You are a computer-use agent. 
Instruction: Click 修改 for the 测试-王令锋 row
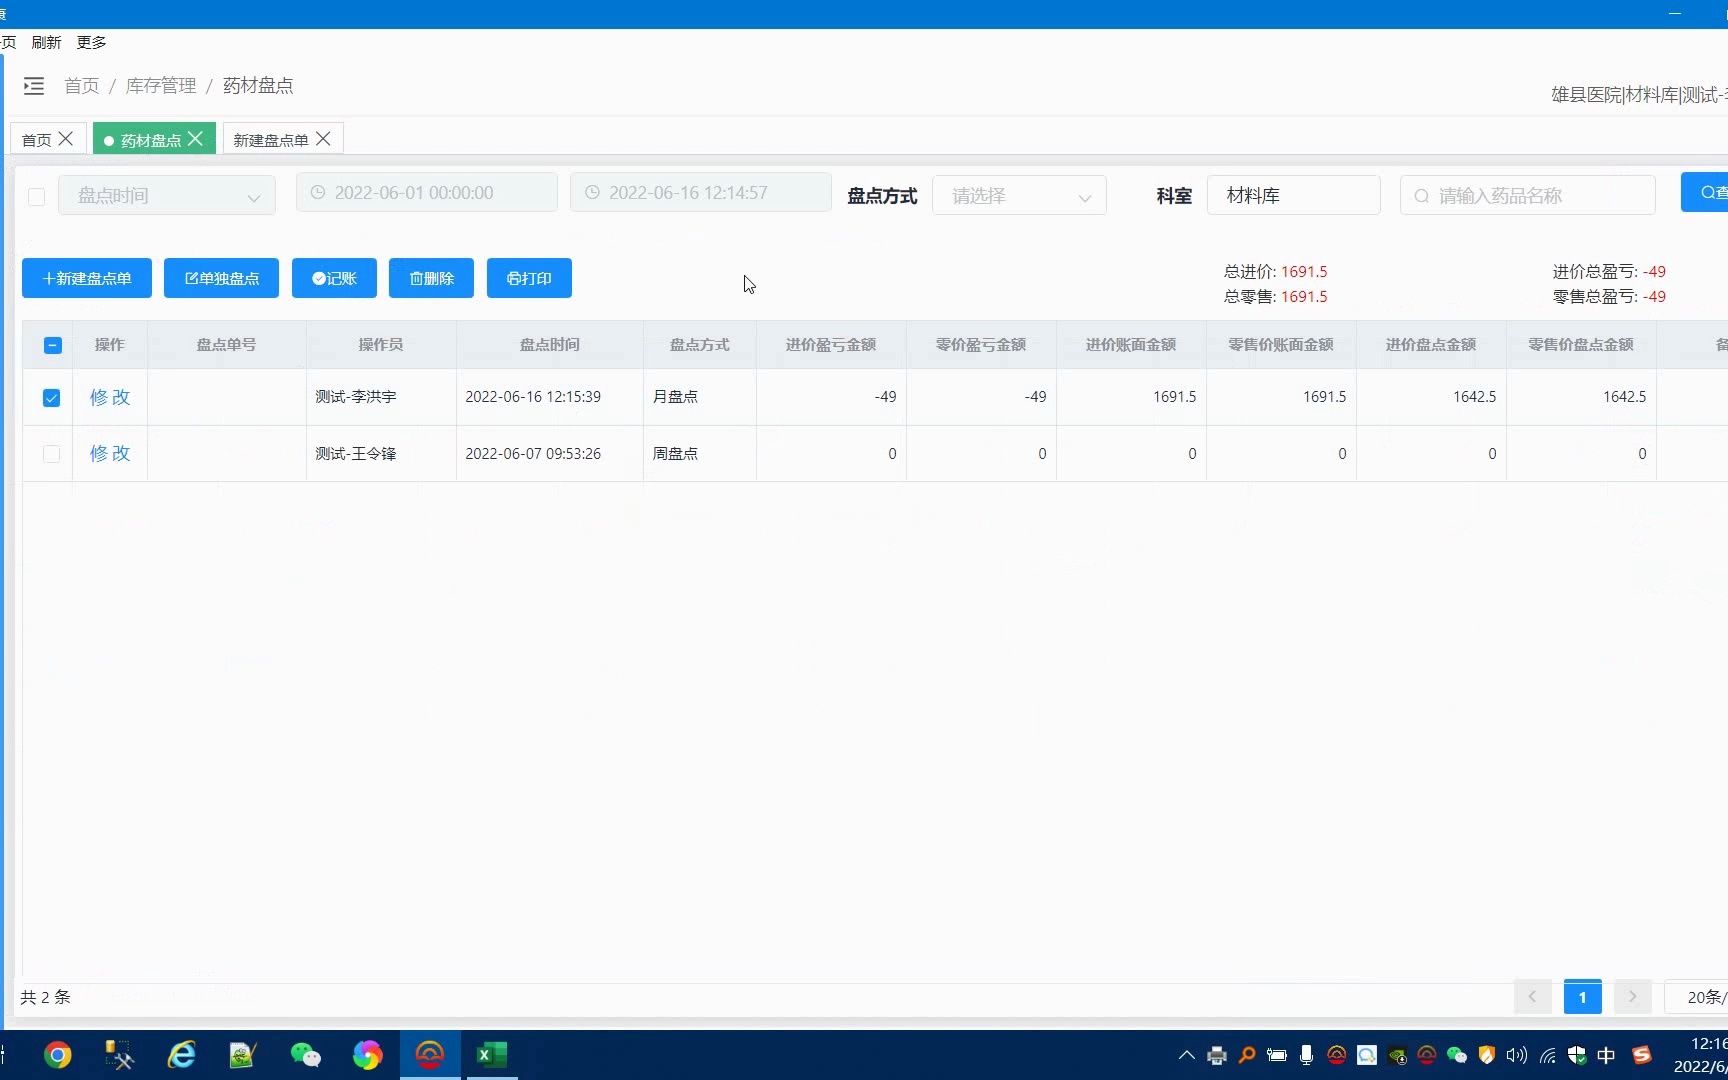coord(110,453)
